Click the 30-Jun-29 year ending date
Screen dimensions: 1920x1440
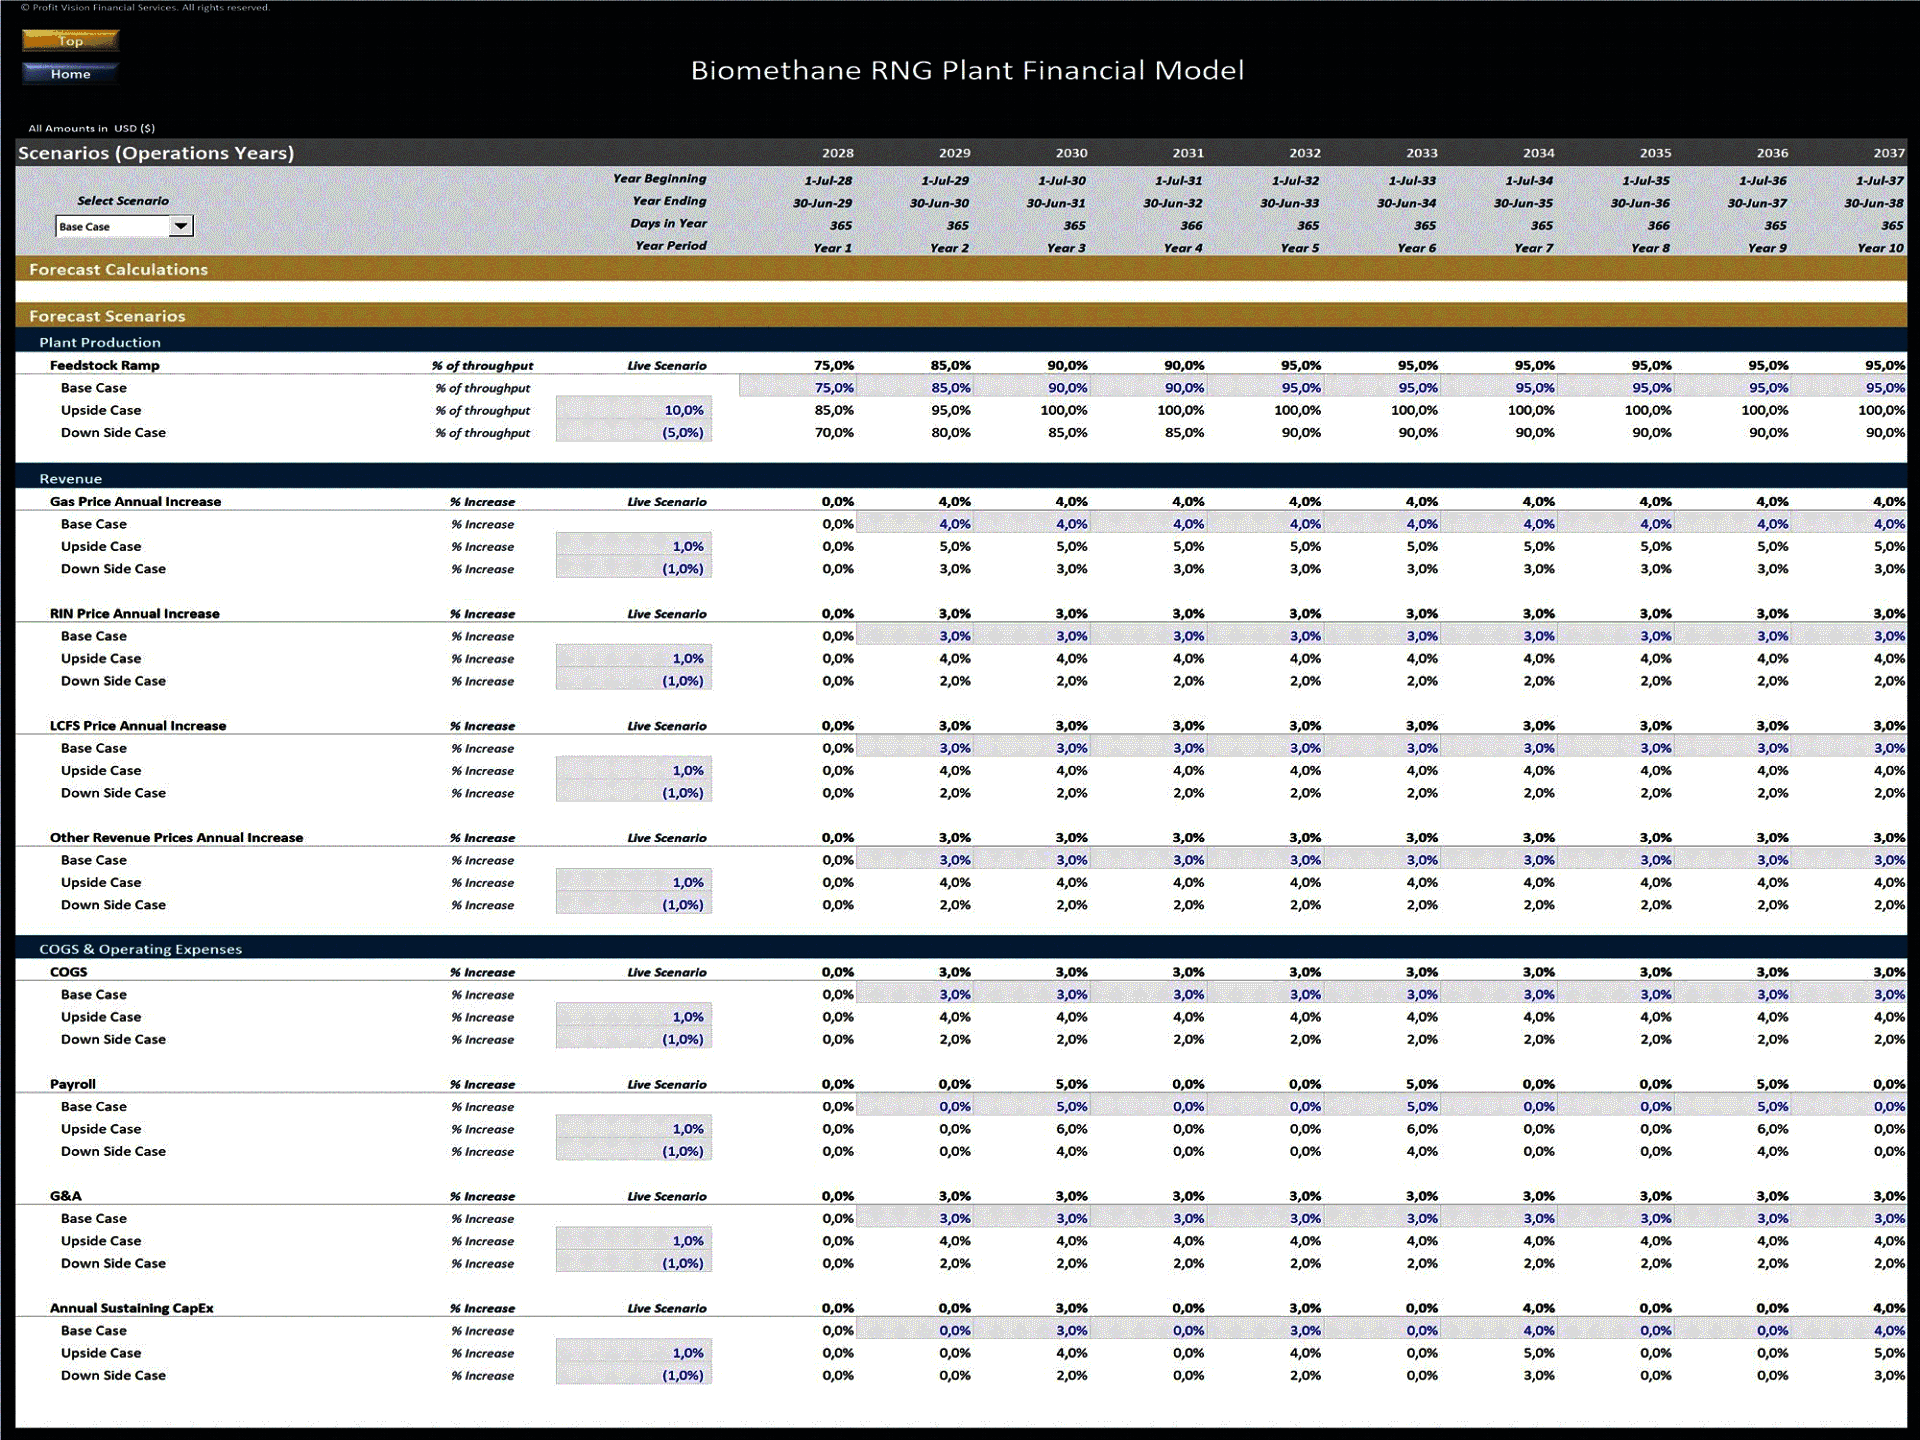pos(823,203)
